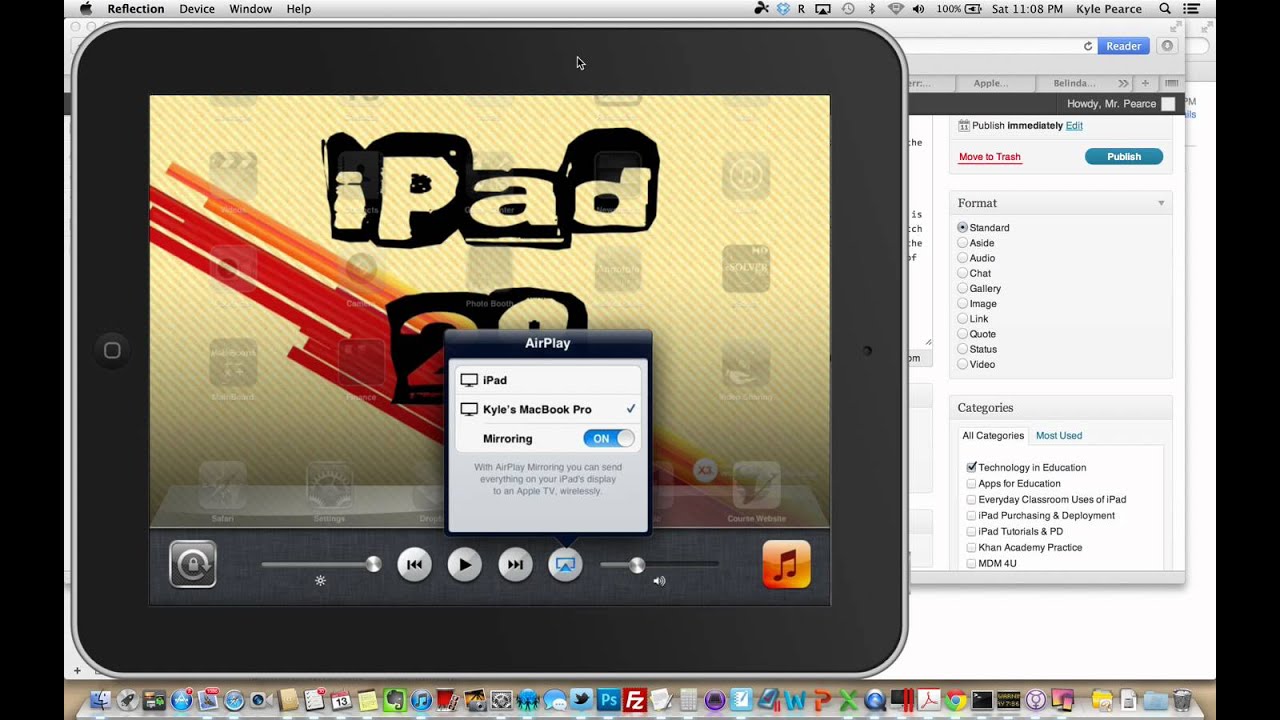1280x720 pixels.
Task: Tap the iPad screen rotation lock icon
Action: [x=193, y=565]
